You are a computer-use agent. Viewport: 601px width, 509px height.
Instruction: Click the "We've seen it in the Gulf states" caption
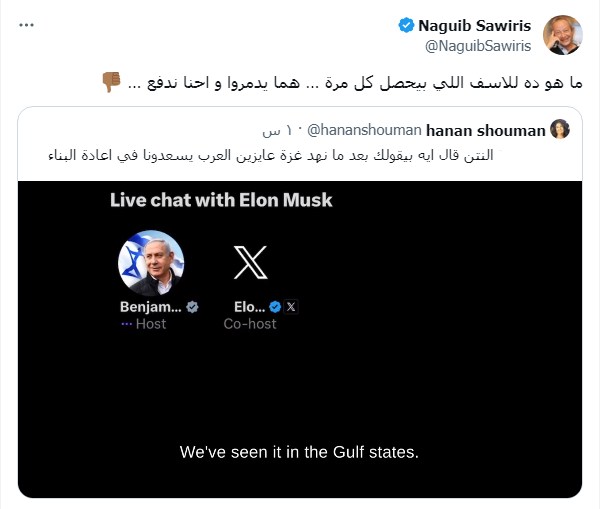(298, 452)
